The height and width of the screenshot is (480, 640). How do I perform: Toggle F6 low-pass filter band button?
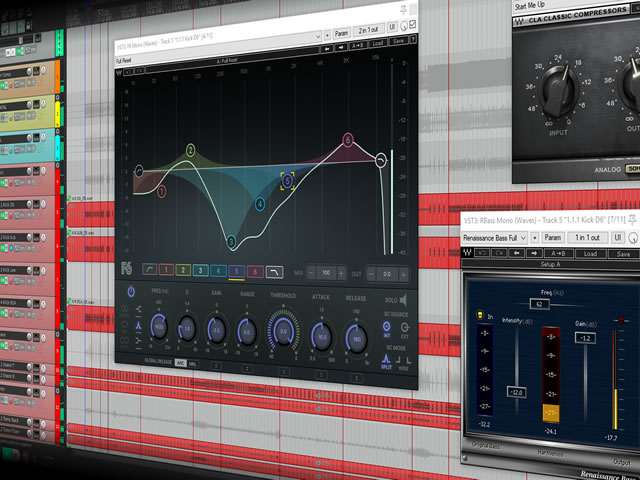tap(275, 272)
